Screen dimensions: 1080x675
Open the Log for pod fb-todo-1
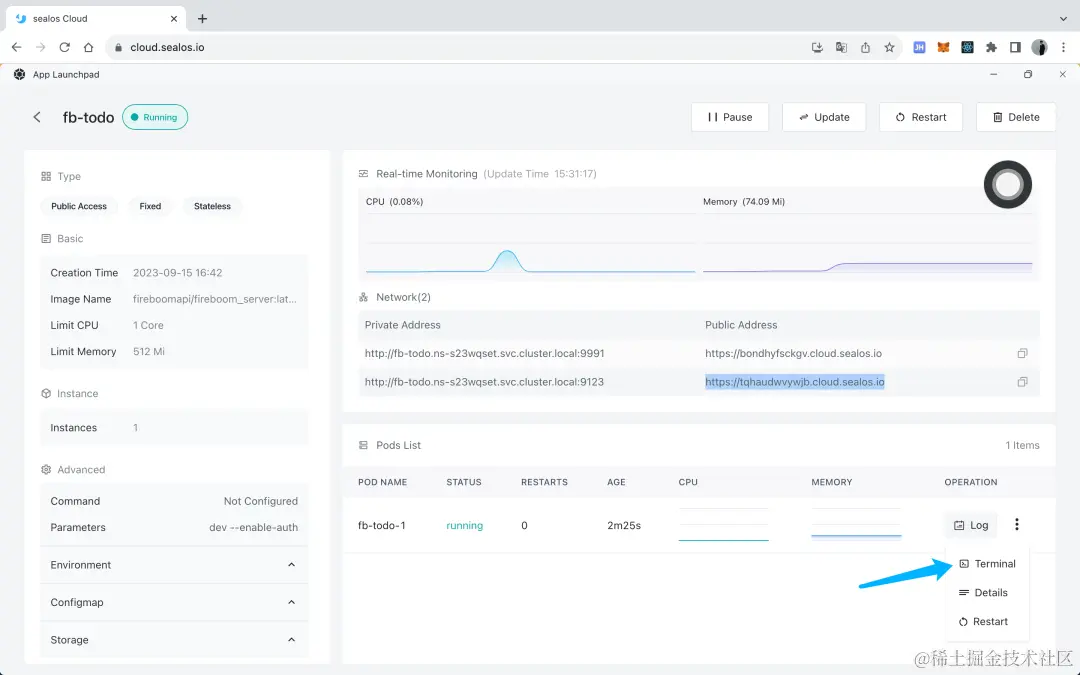971,526
